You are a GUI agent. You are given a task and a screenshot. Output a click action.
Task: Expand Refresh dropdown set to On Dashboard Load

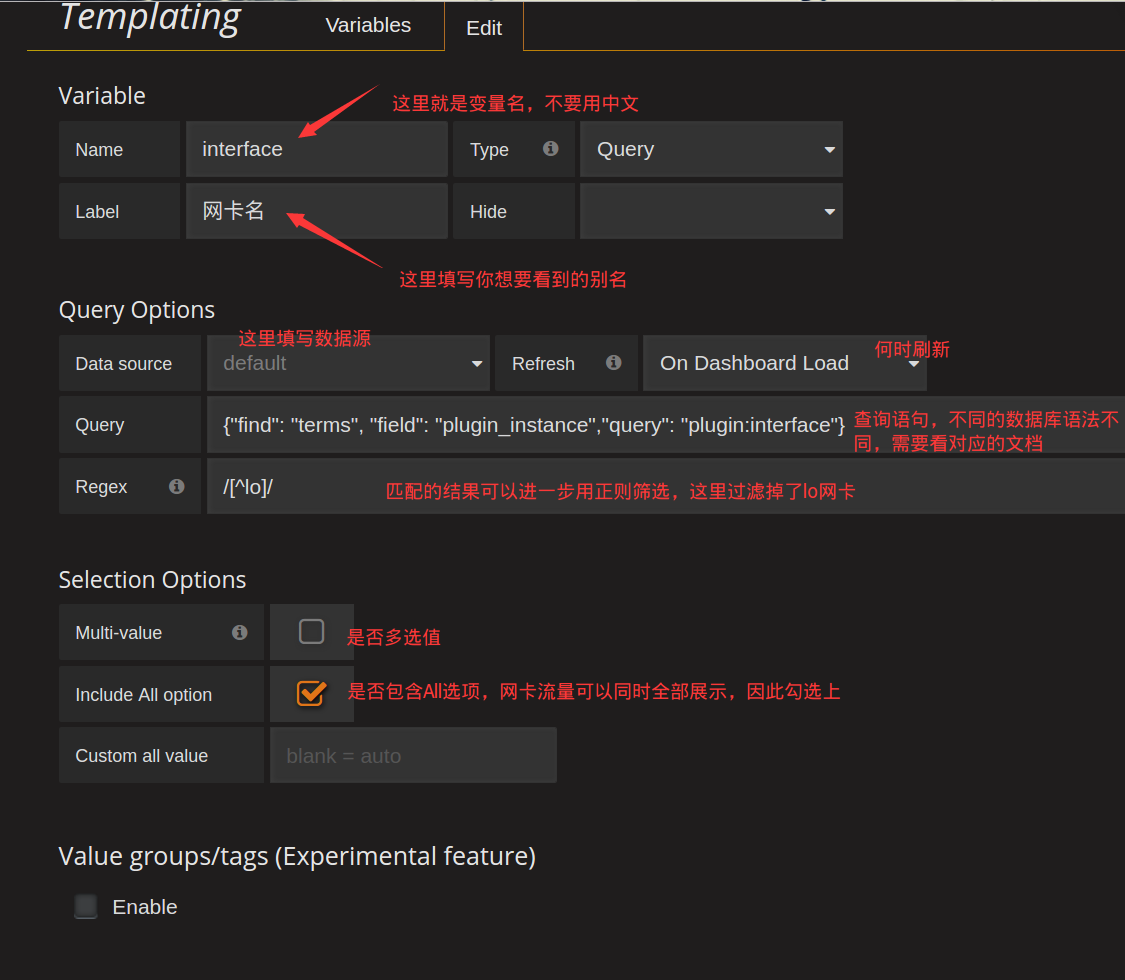click(784, 363)
